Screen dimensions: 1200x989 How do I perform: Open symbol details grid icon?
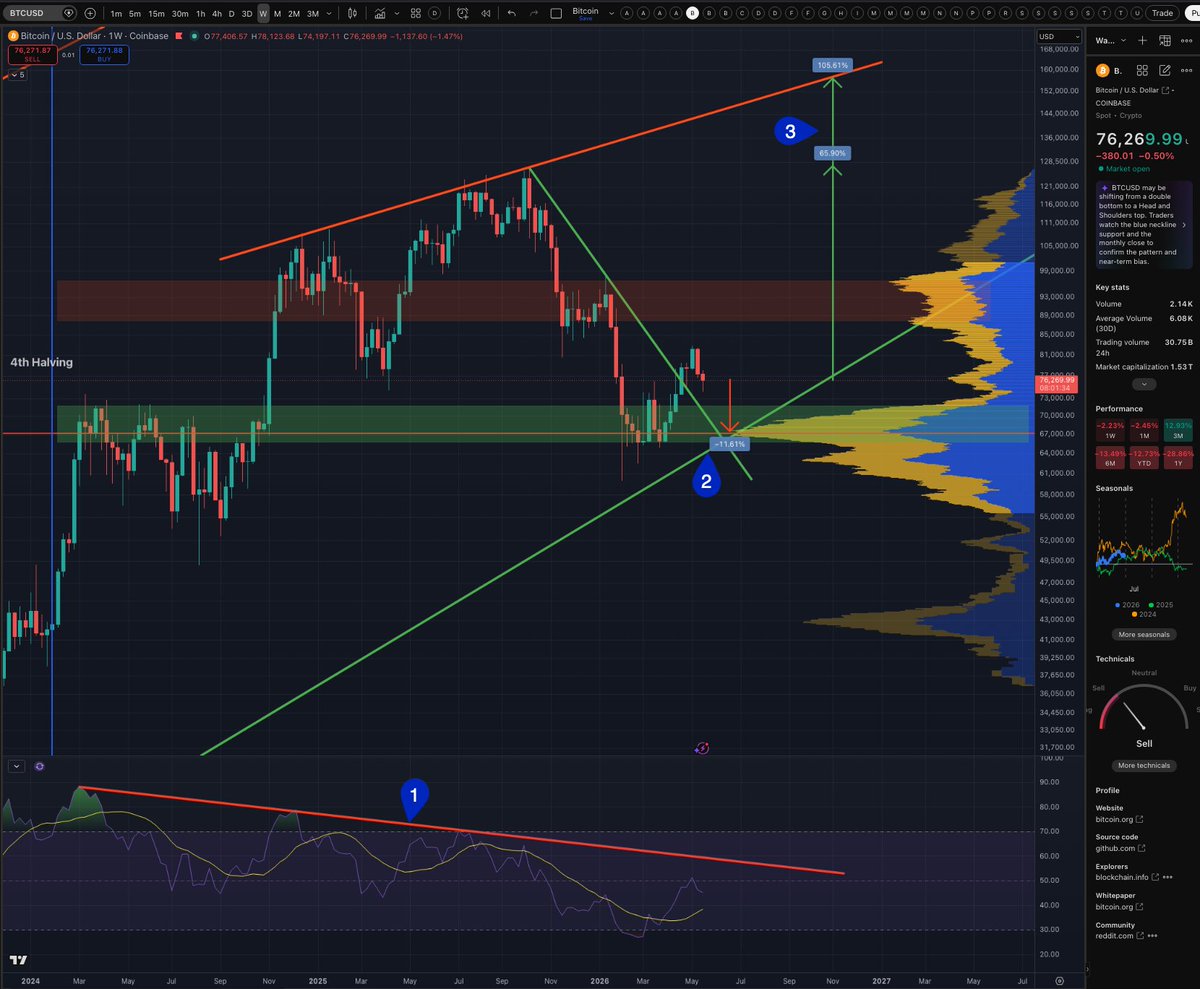(x=1142, y=70)
